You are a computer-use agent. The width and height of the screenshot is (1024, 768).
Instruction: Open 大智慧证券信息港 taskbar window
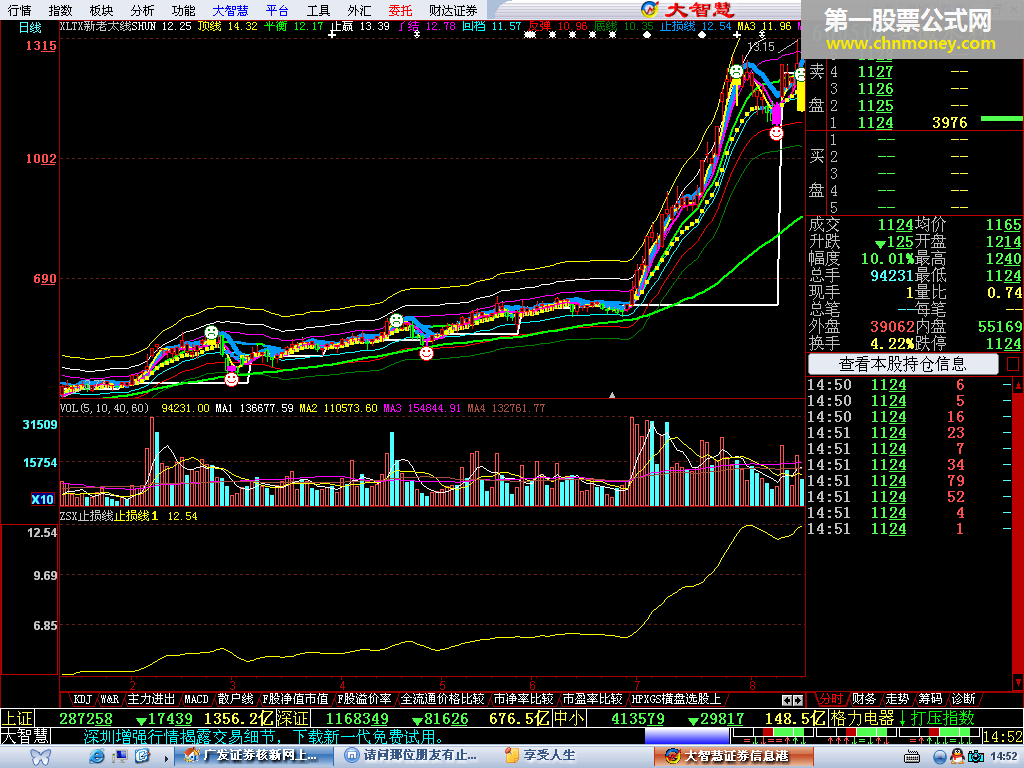[733, 756]
